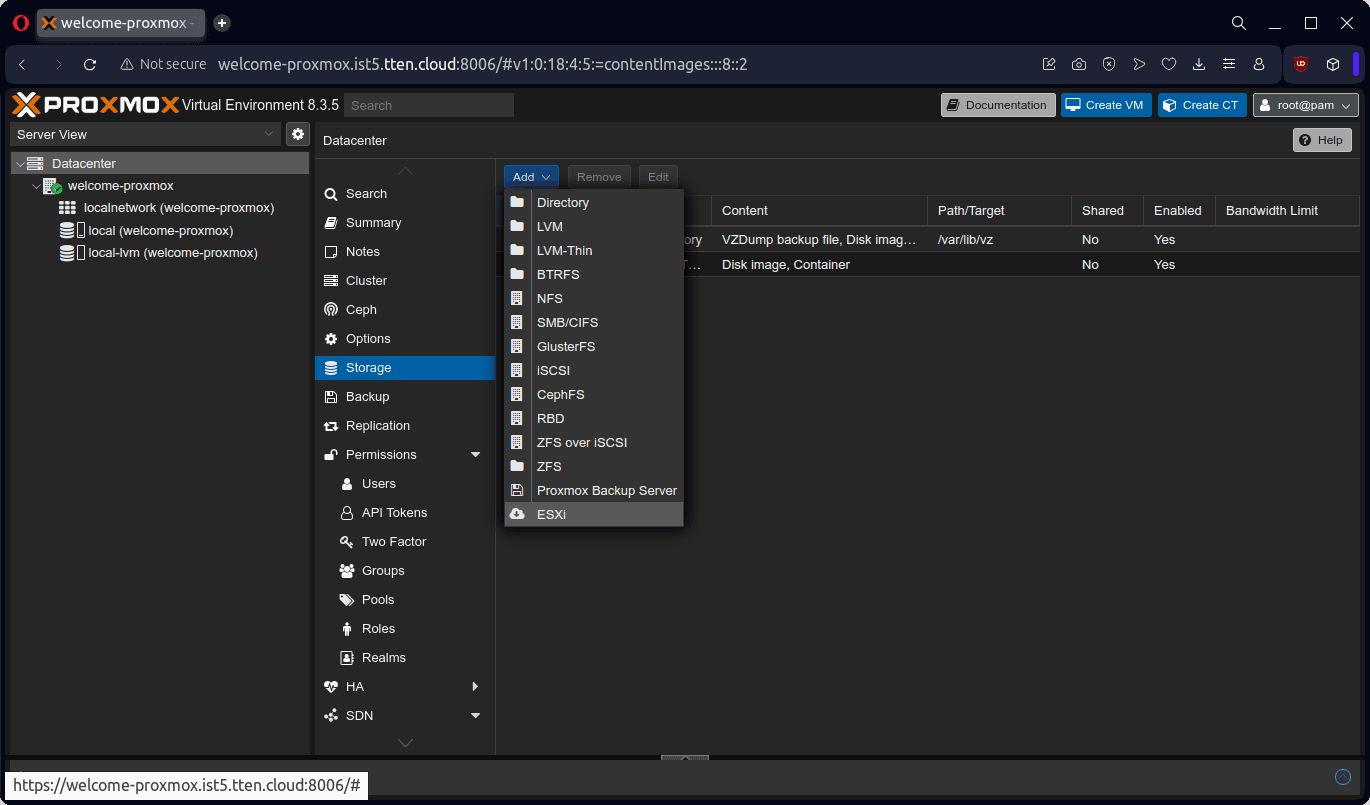Open the Documentation link button

998,105
